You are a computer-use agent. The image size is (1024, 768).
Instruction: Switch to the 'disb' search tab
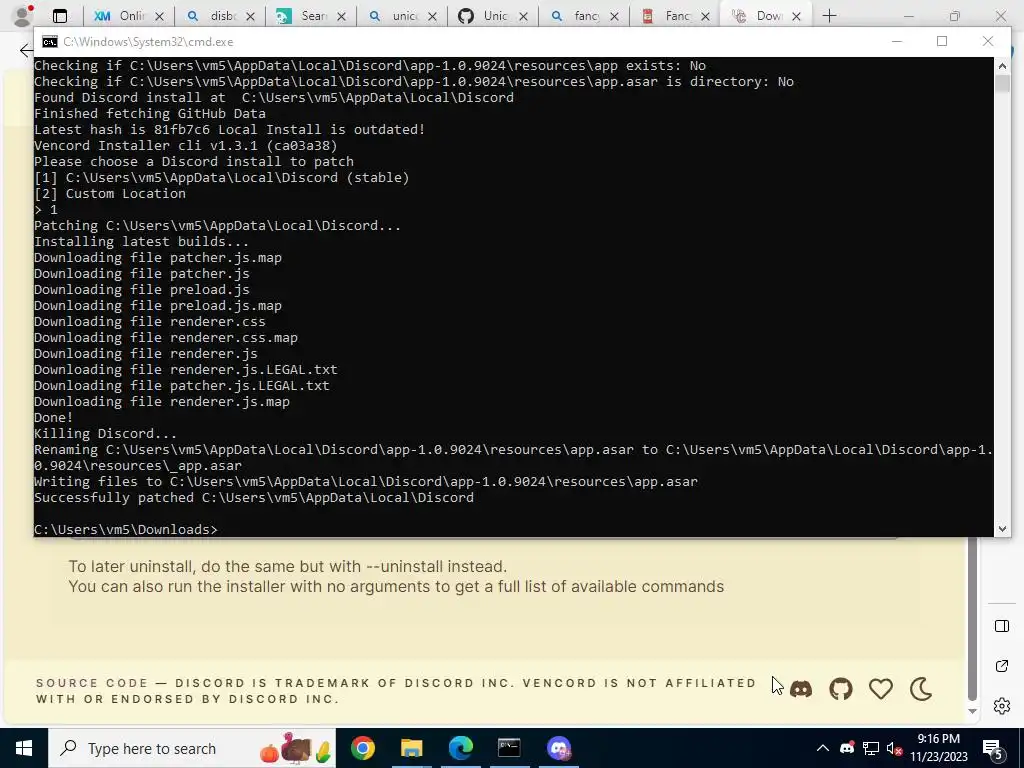[219, 16]
